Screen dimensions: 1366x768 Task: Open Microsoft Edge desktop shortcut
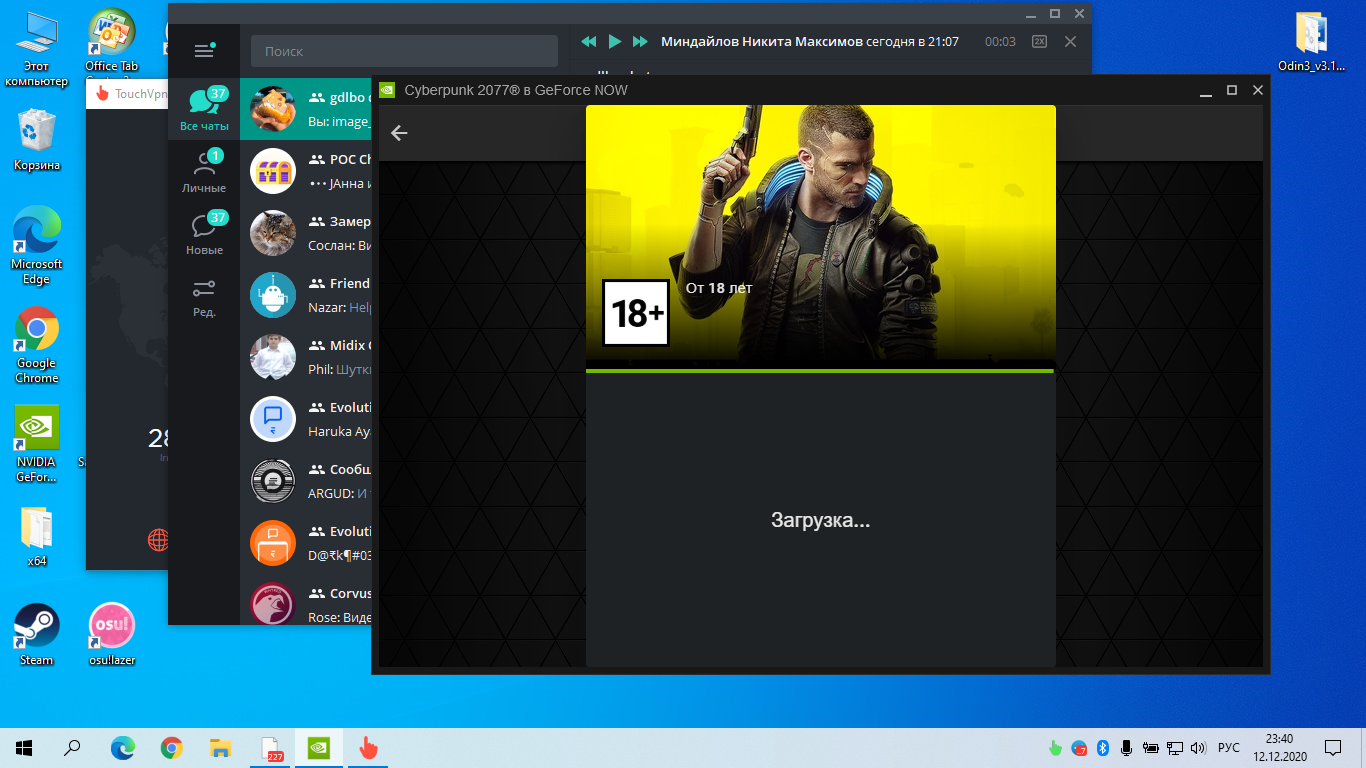point(37,246)
